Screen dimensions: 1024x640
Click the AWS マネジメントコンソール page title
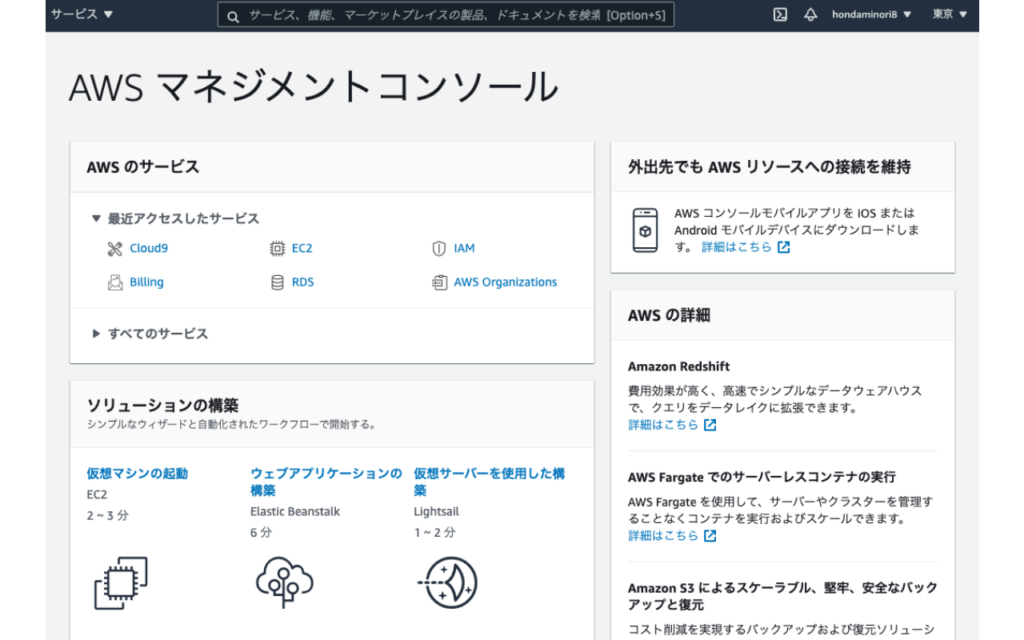pyautogui.click(x=313, y=87)
